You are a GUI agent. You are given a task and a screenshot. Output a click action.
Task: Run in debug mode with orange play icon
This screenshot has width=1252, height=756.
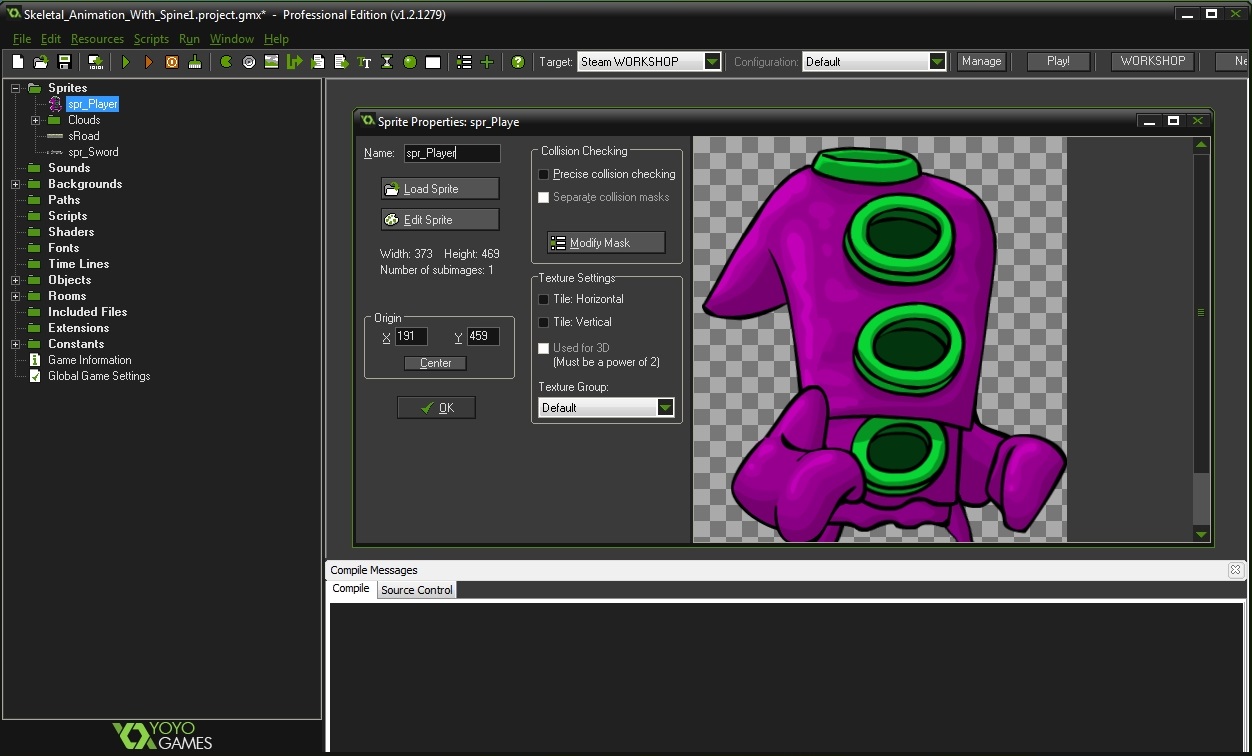pos(148,62)
